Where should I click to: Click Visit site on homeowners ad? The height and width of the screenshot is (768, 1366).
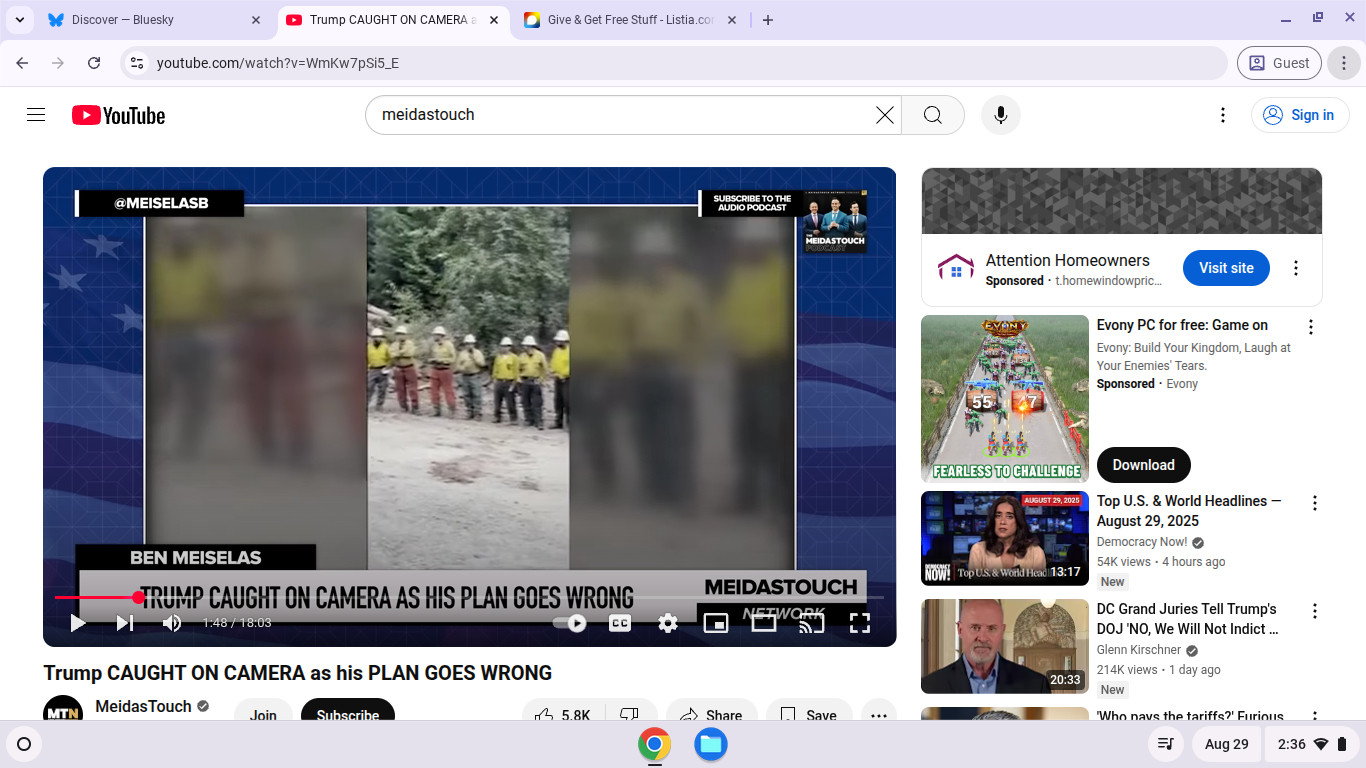point(1226,268)
